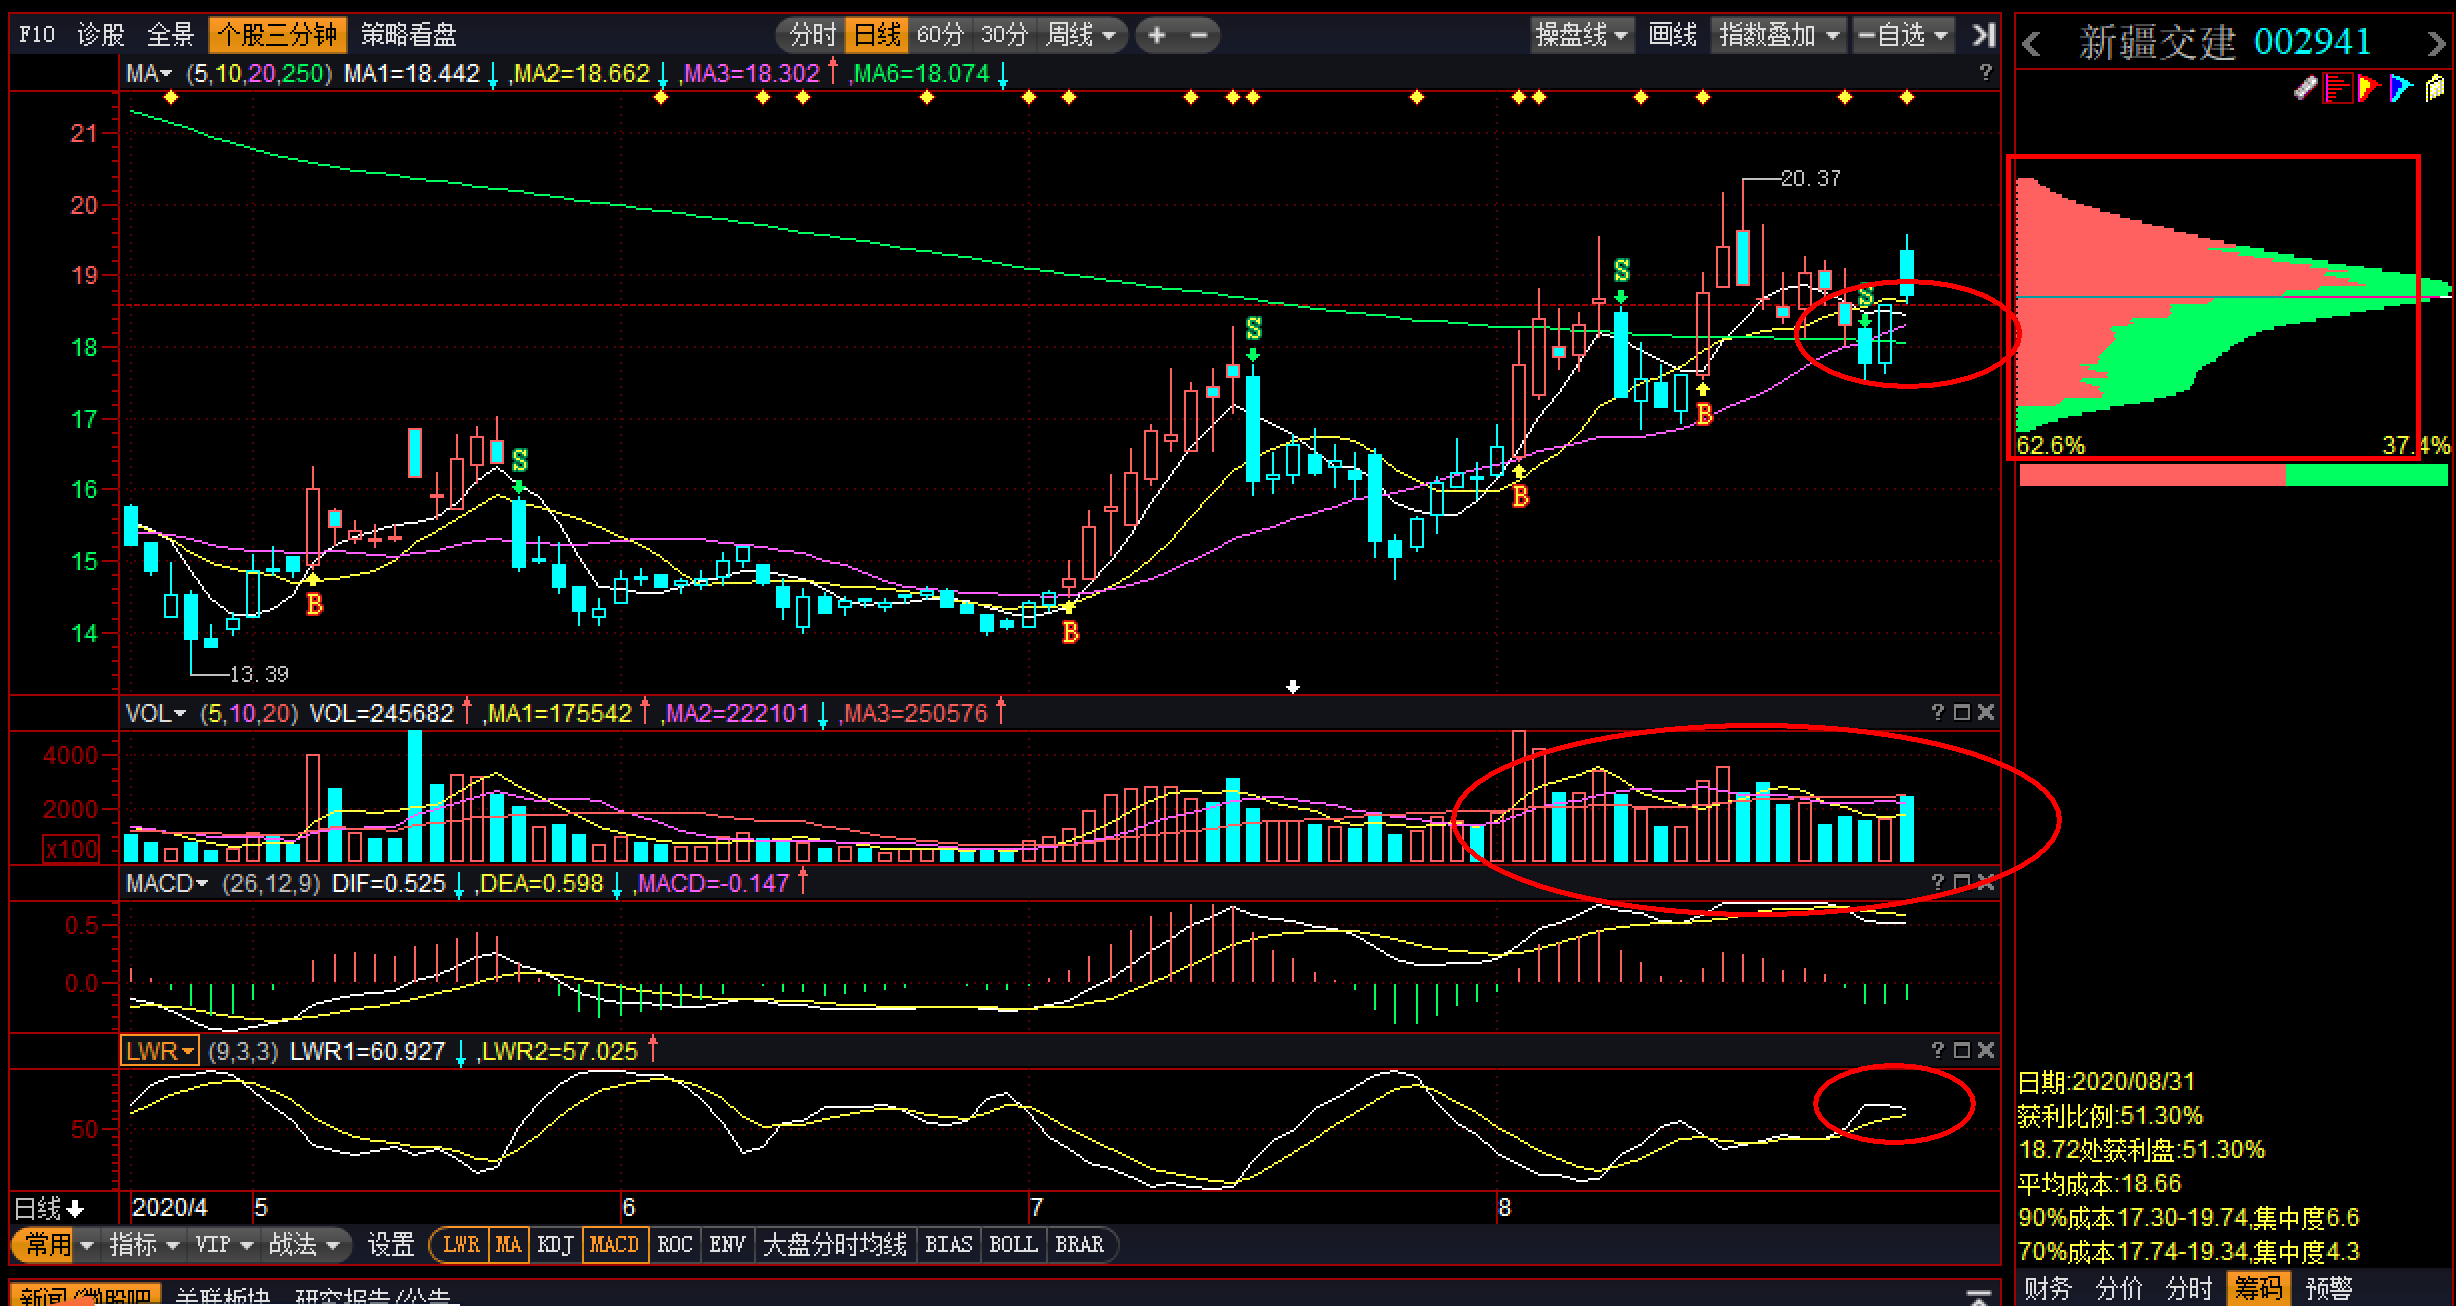The width and height of the screenshot is (2456, 1306).
Task: Toggle the ENV indicator button
Action: [727, 1245]
